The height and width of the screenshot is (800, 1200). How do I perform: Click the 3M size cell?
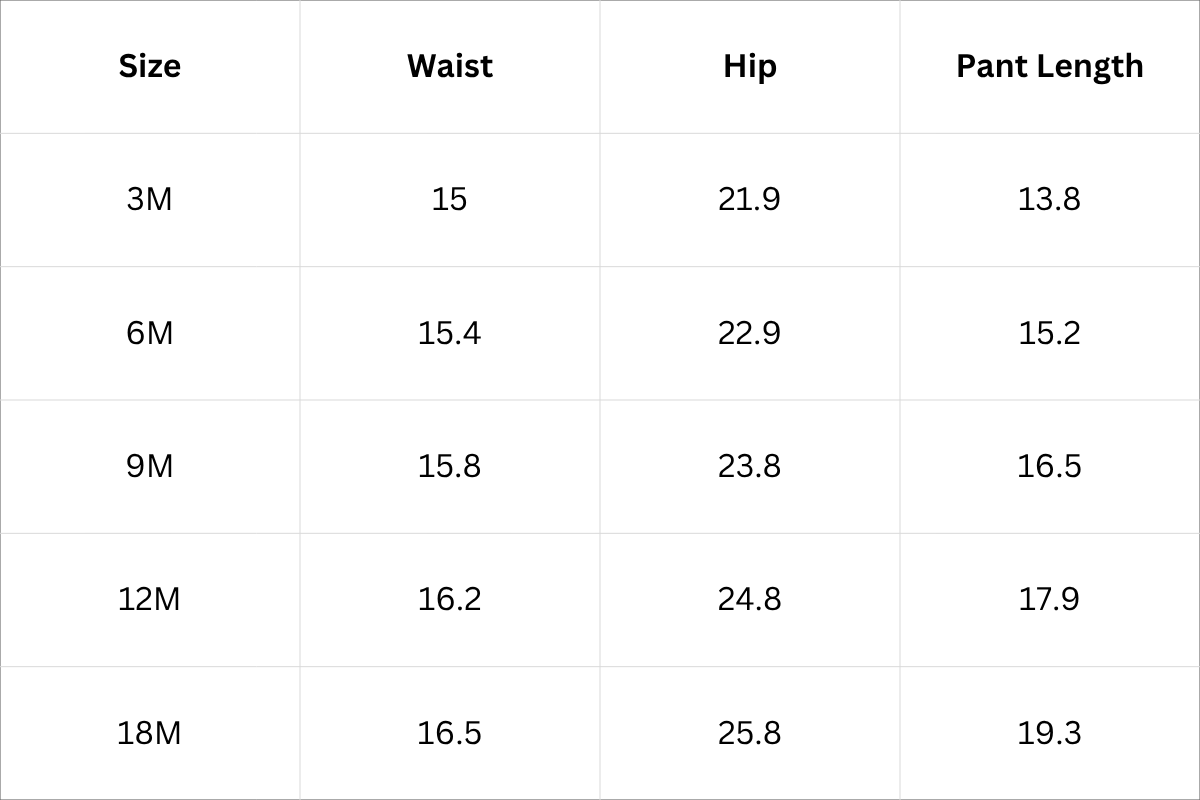[x=150, y=199]
